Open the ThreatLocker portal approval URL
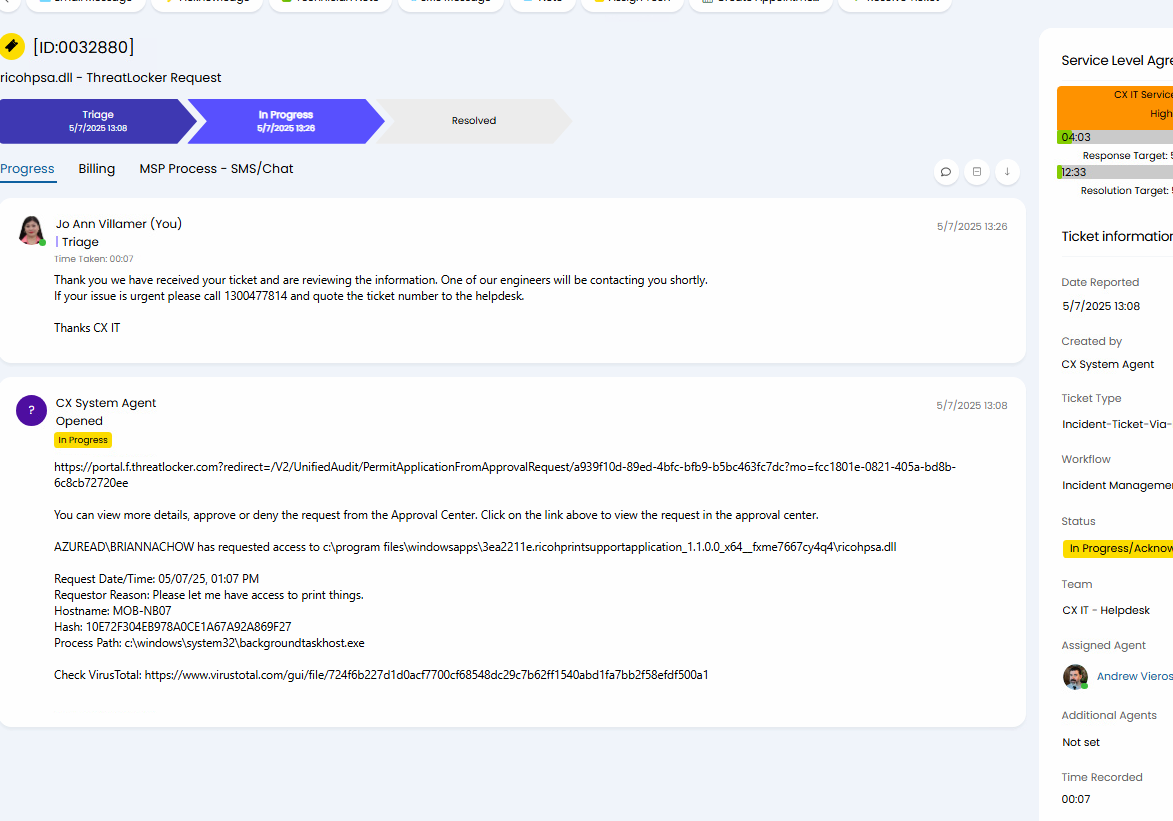 pos(505,474)
